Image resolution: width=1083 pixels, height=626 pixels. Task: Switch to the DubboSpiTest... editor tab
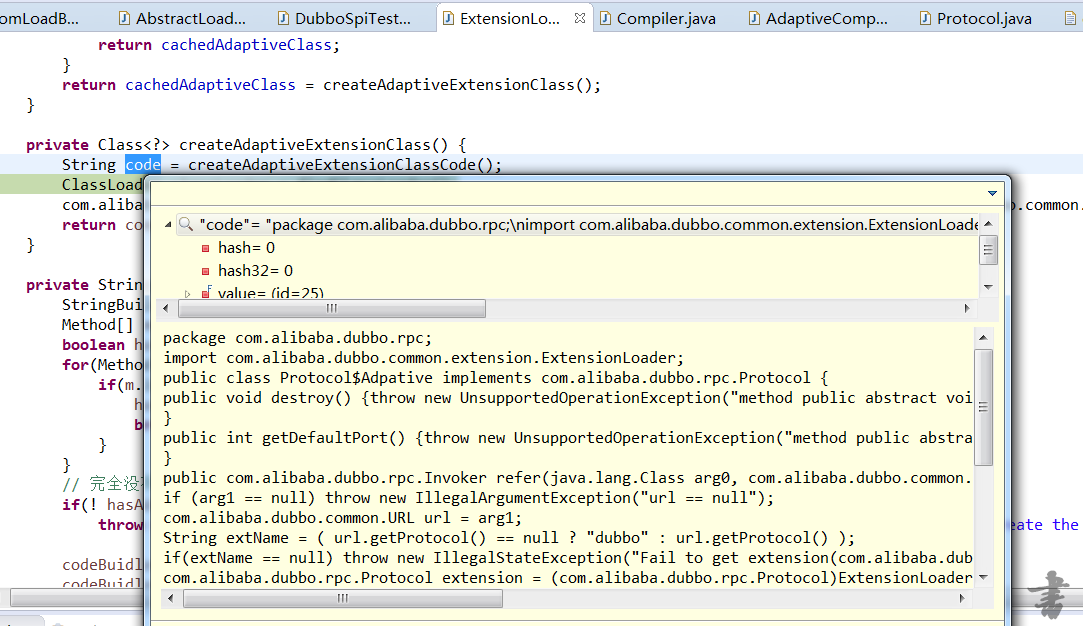(345, 19)
